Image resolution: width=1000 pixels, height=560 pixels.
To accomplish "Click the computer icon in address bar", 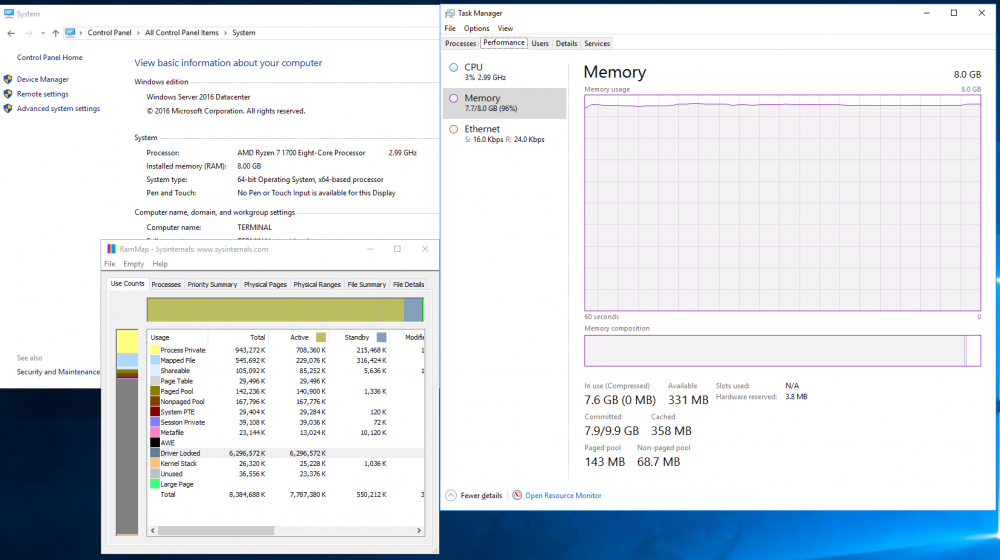I will click(70, 33).
